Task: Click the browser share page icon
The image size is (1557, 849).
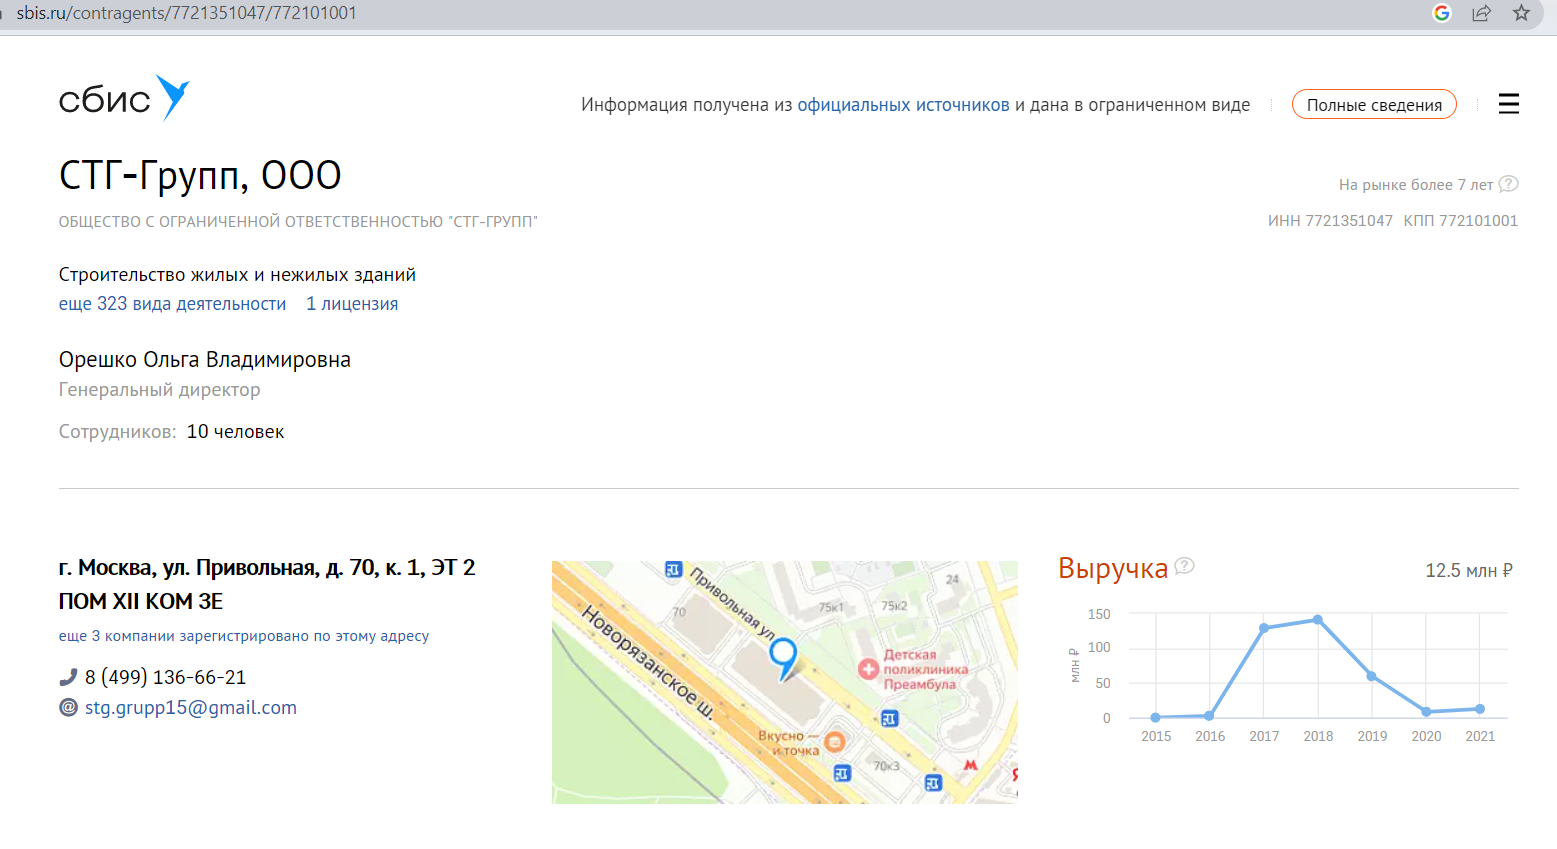Action: click(x=1481, y=13)
